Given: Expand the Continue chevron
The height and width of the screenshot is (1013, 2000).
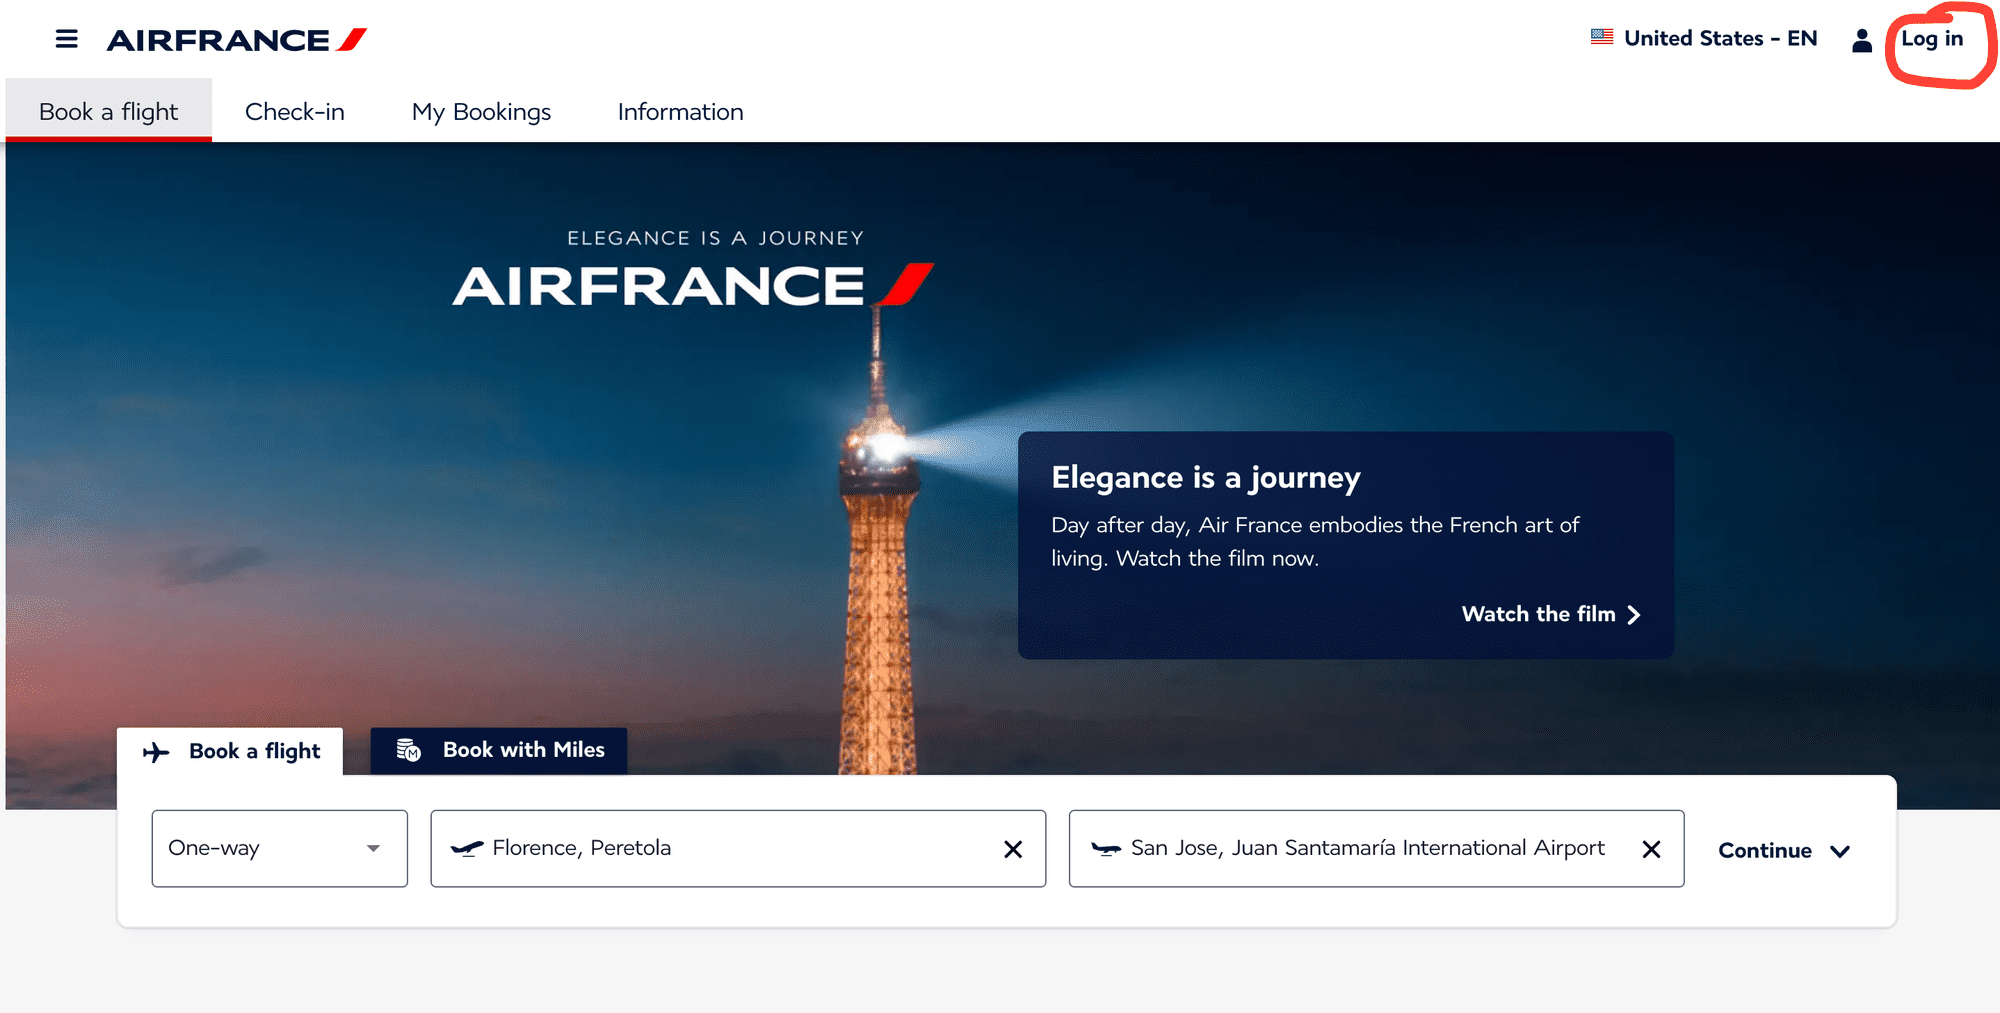Looking at the screenshot, I should click(1840, 851).
